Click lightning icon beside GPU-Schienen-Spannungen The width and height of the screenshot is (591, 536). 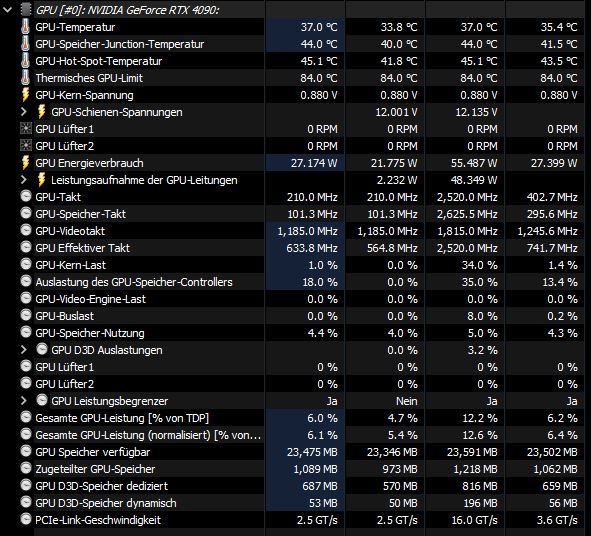click(x=41, y=112)
